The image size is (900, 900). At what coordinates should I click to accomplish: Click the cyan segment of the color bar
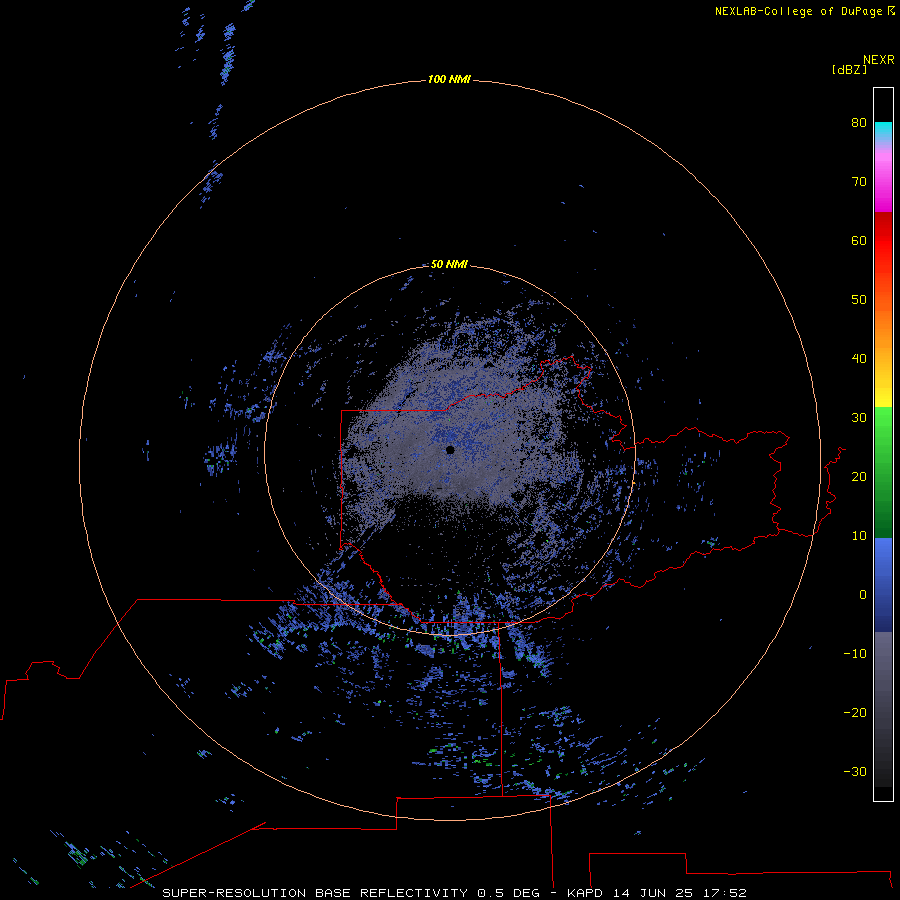coord(883,129)
